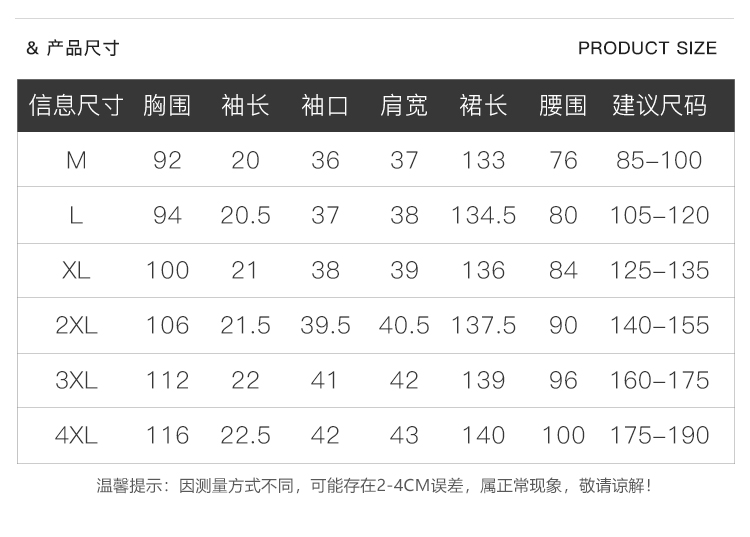Select the 腰围 column header
The width and height of the screenshot is (750, 537).
(563, 105)
